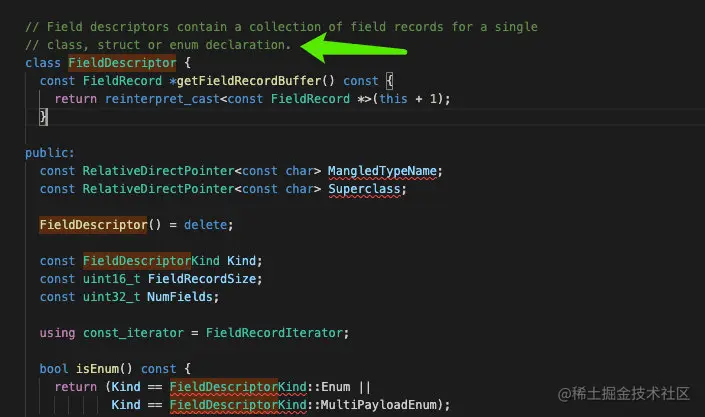Click the comment line starting 'Field descriptors contain'
The width and height of the screenshot is (705, 417).
(x=281, y=27)
